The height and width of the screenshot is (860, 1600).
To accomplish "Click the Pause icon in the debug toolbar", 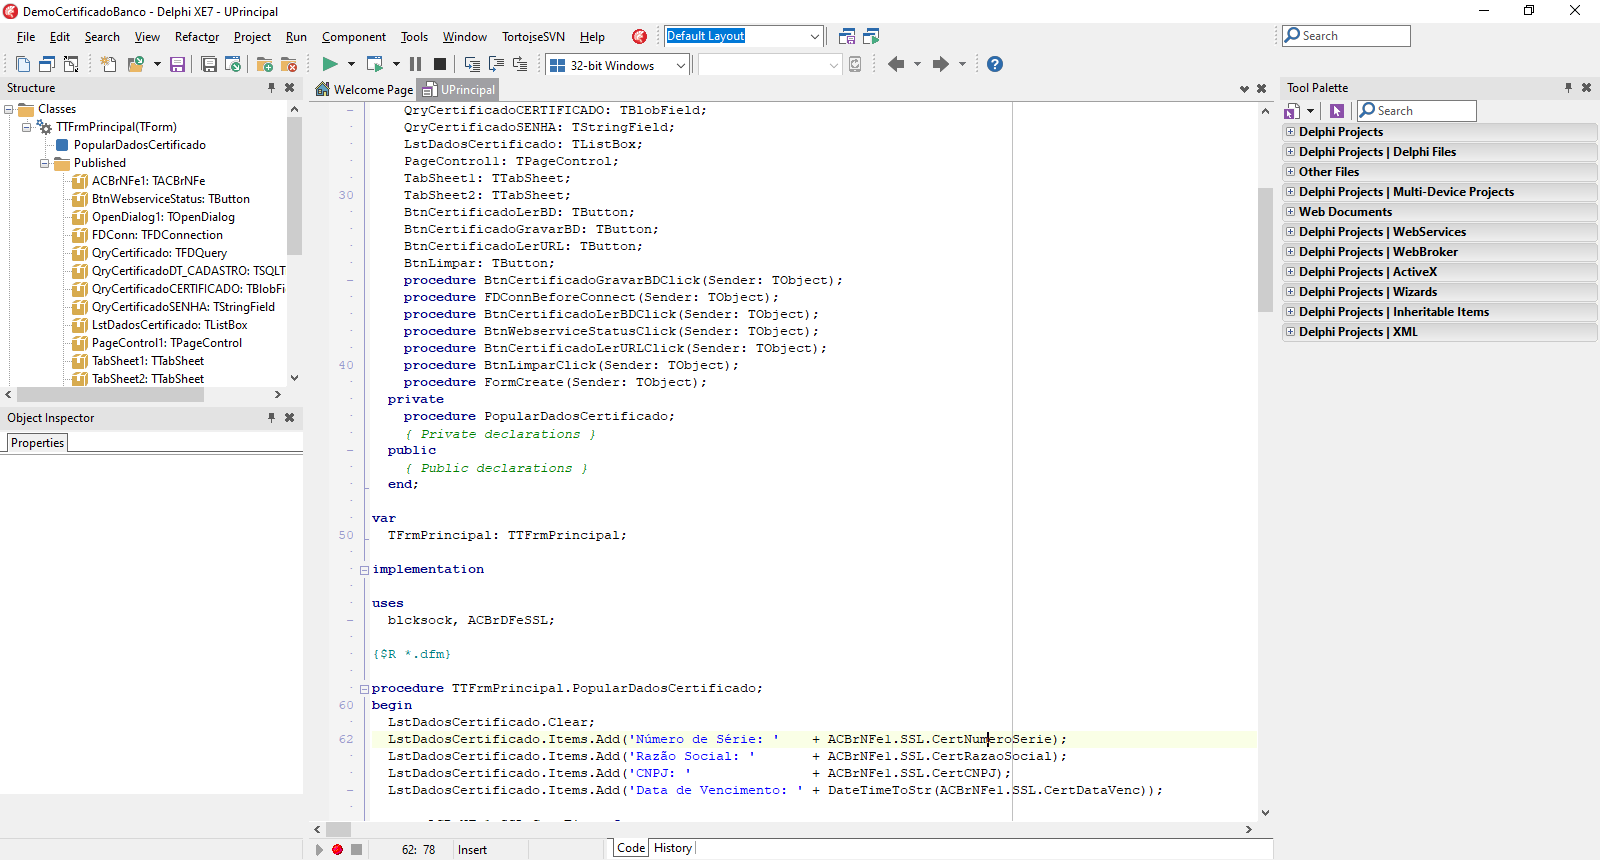I will (415, 64).
